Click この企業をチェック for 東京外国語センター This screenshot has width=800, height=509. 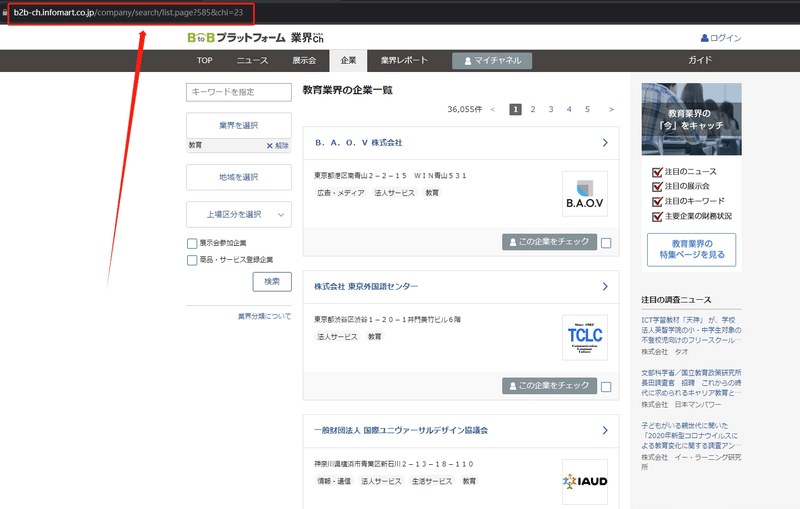coord(549,386)
